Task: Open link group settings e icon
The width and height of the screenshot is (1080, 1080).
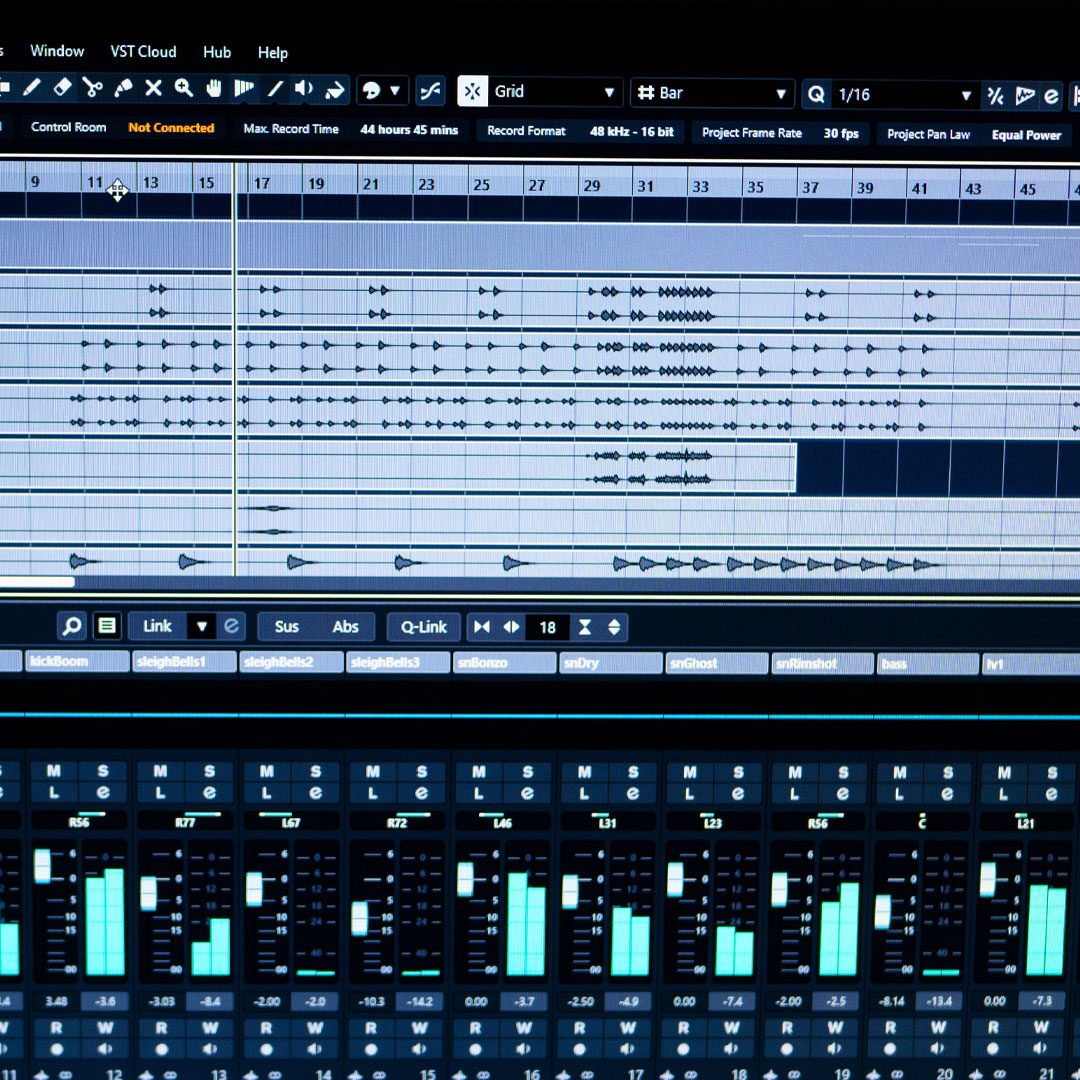Action: (x=231, y=626)
